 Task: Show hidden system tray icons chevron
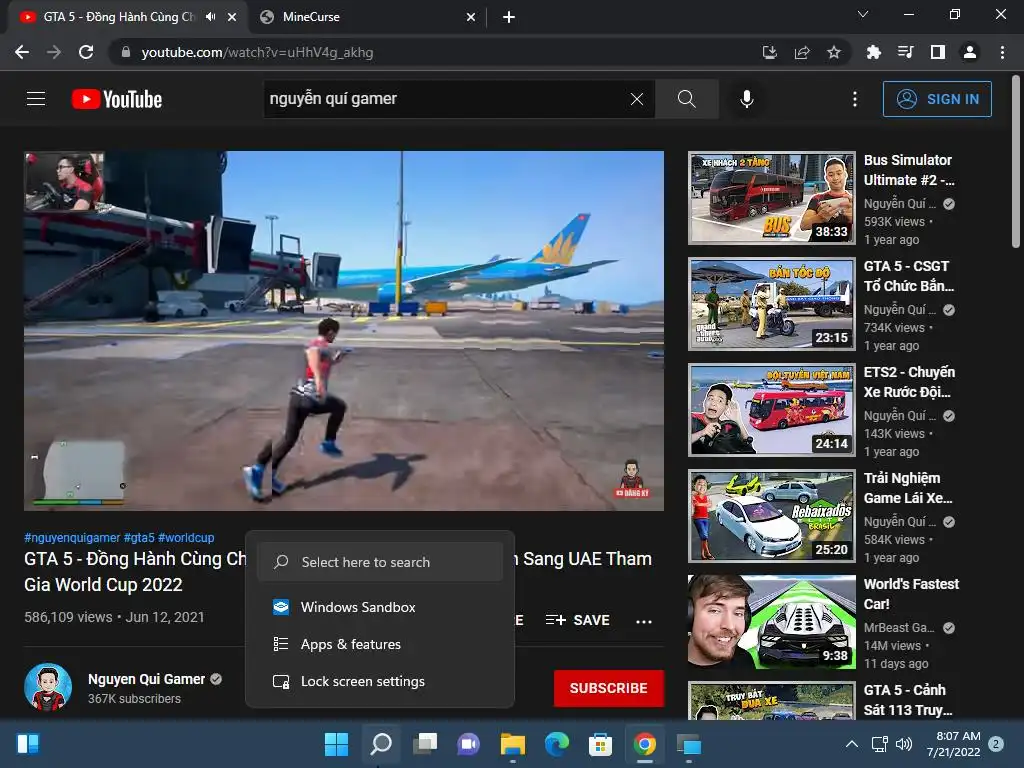[852, 744]
